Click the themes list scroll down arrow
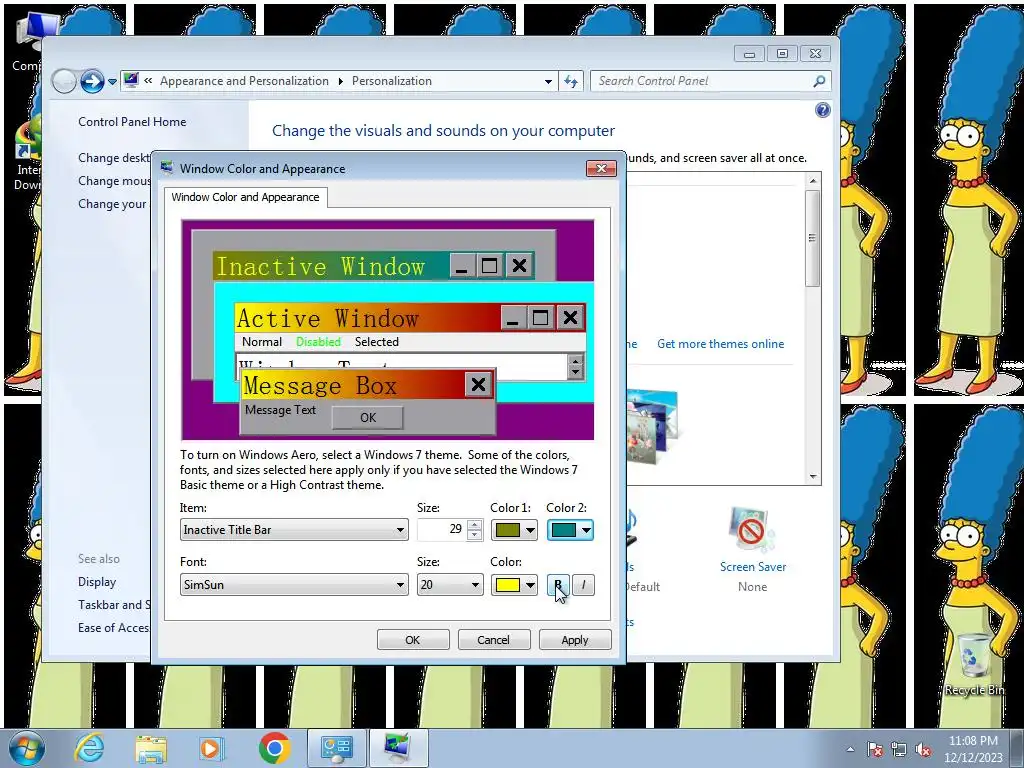The width and height of the screenshot is (1024, 768). (813, 476)
